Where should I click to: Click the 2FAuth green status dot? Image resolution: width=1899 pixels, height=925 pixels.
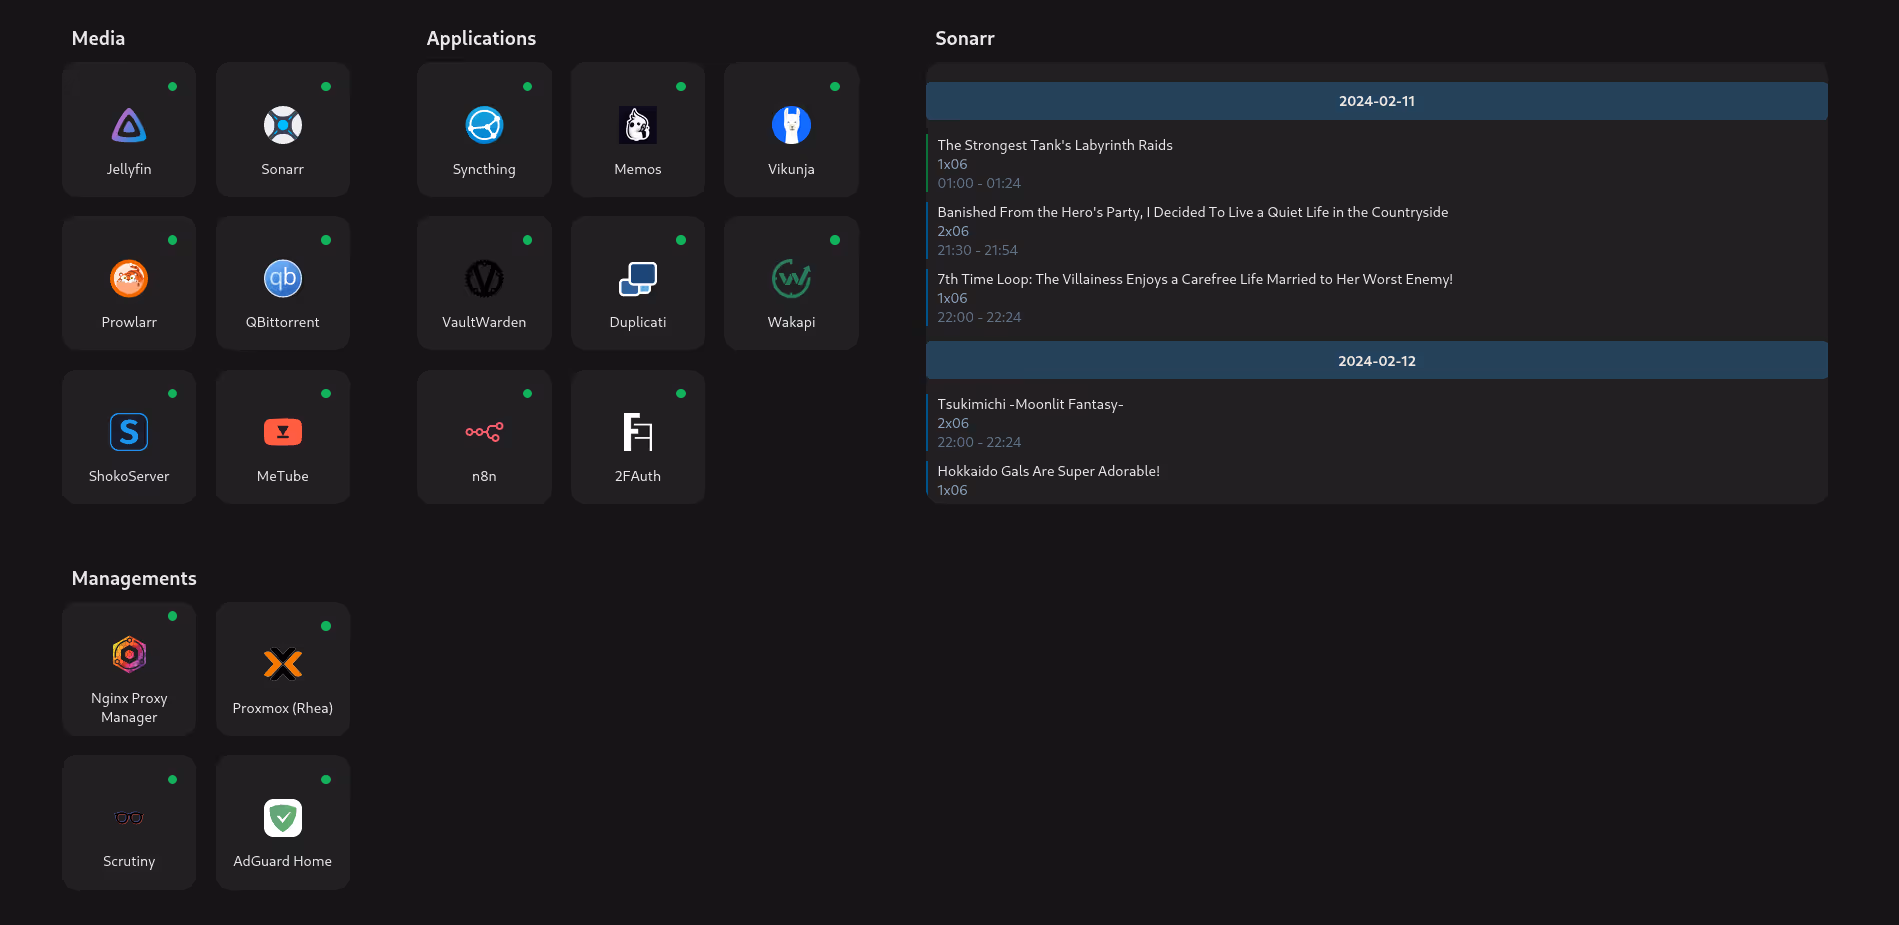pos(681,394)
